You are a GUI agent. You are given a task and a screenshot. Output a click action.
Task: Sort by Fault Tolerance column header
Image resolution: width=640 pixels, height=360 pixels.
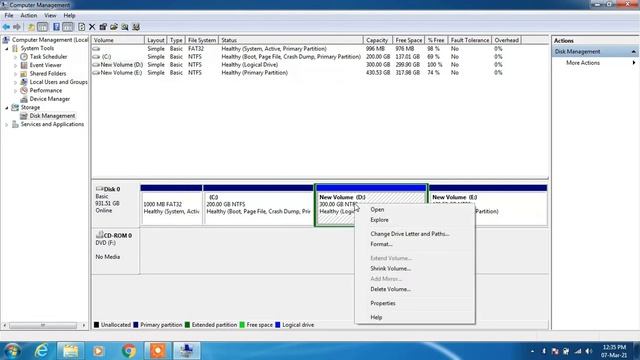coord(470,40)
